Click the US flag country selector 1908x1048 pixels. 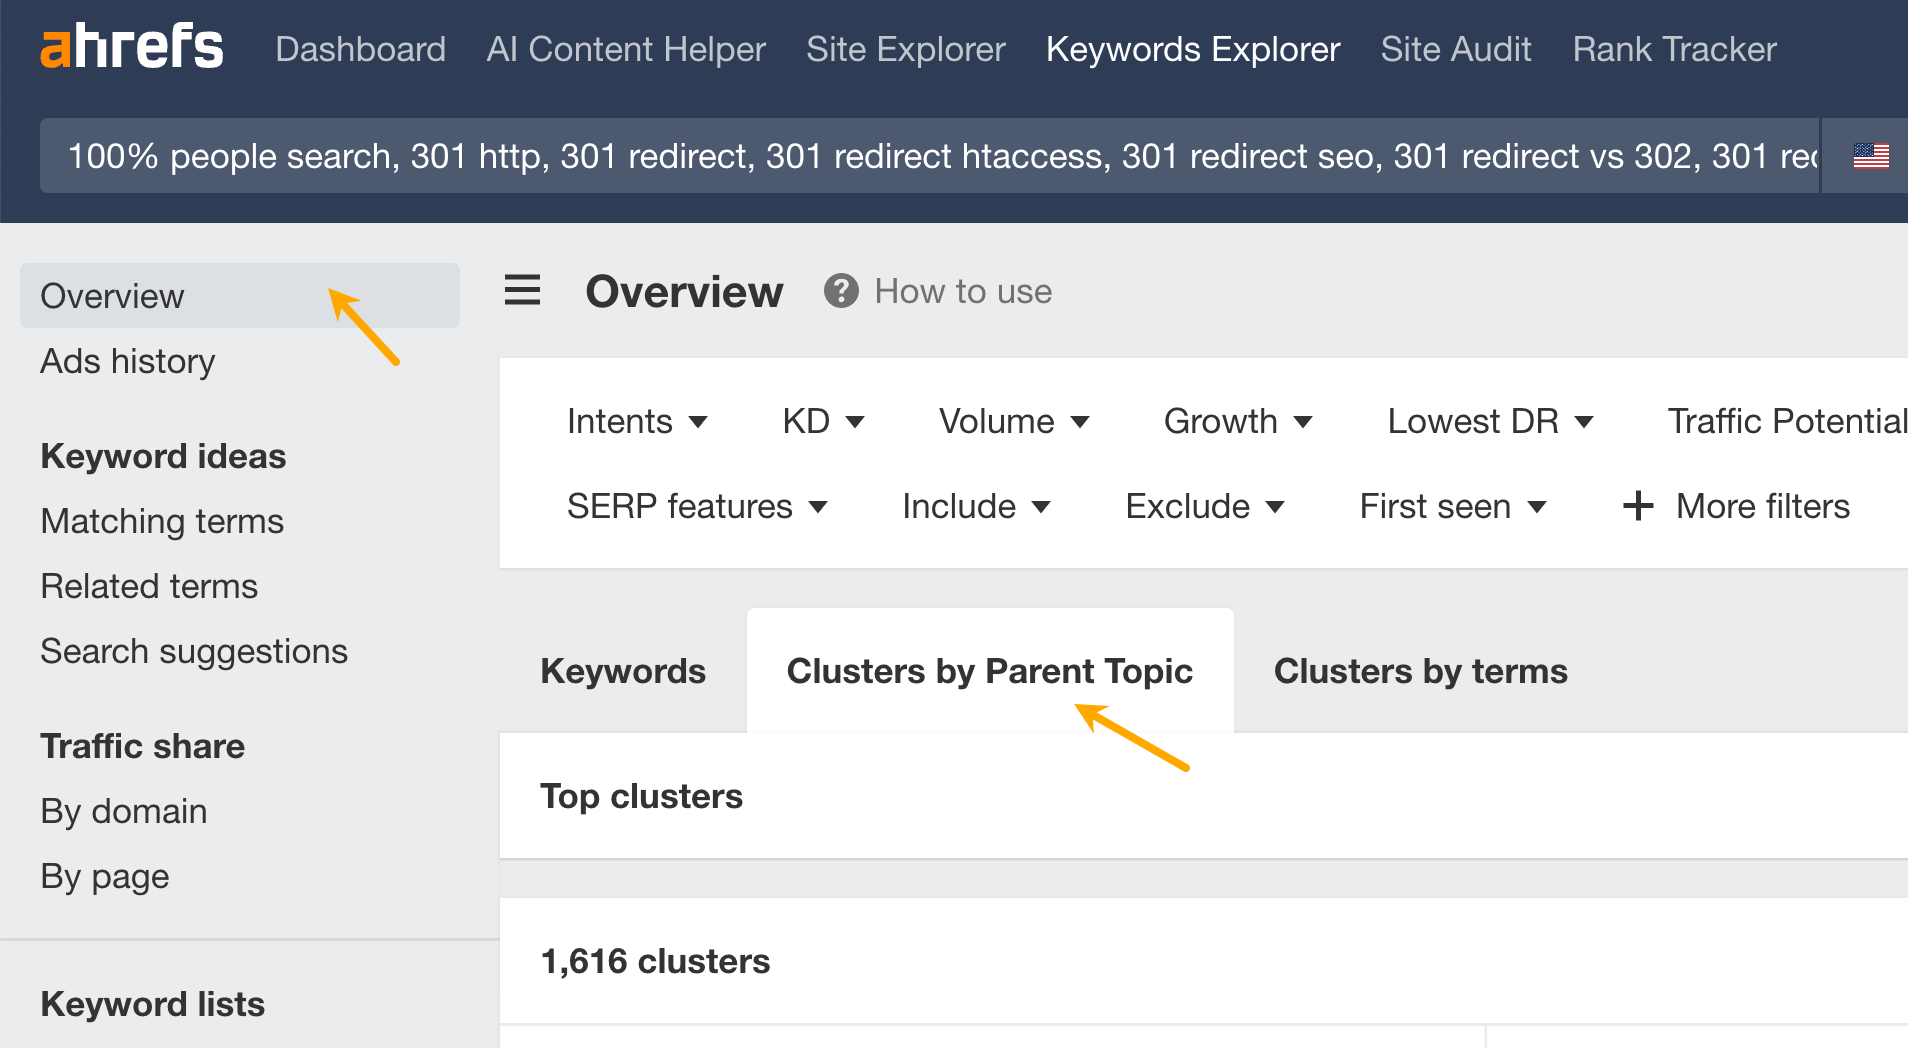point(1871,155)
